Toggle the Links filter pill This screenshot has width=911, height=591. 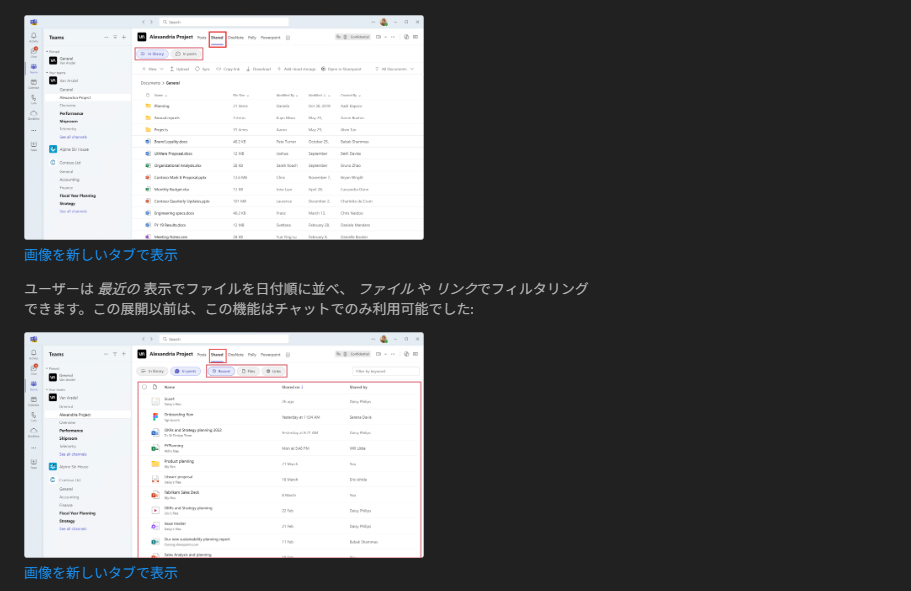(272, 371)
